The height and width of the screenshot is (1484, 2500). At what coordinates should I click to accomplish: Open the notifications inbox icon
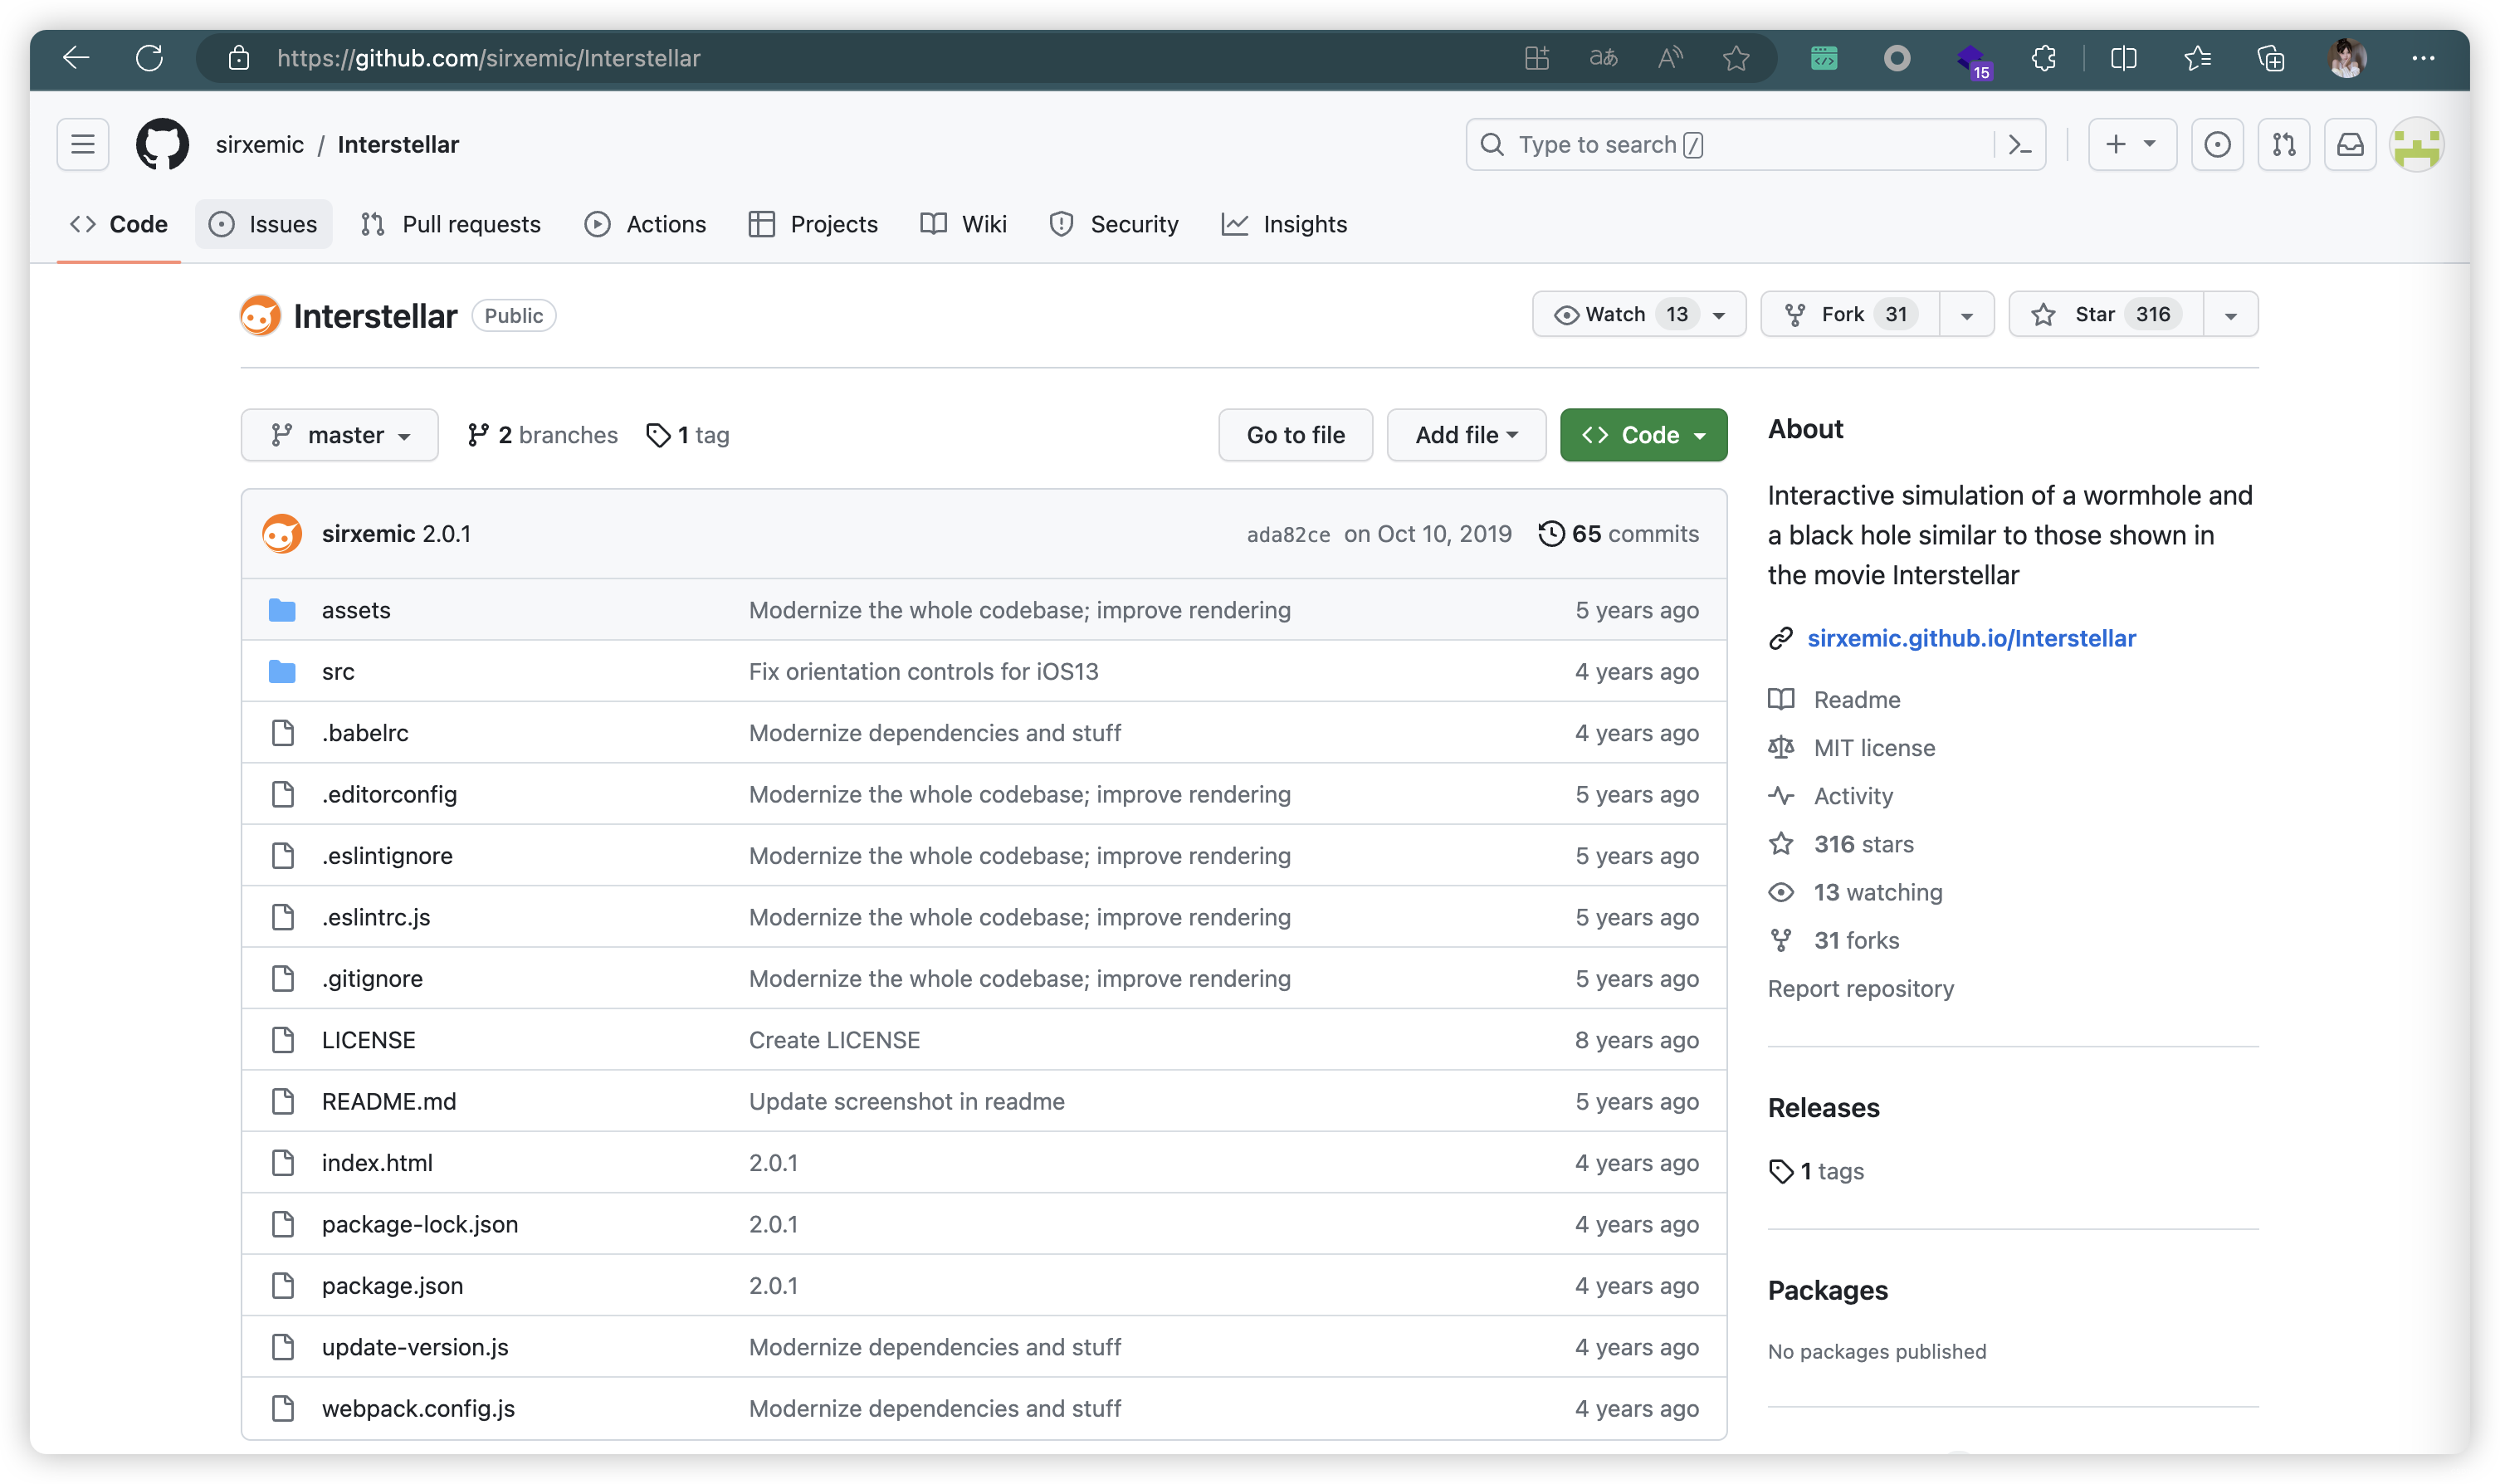coord(2350,145)
